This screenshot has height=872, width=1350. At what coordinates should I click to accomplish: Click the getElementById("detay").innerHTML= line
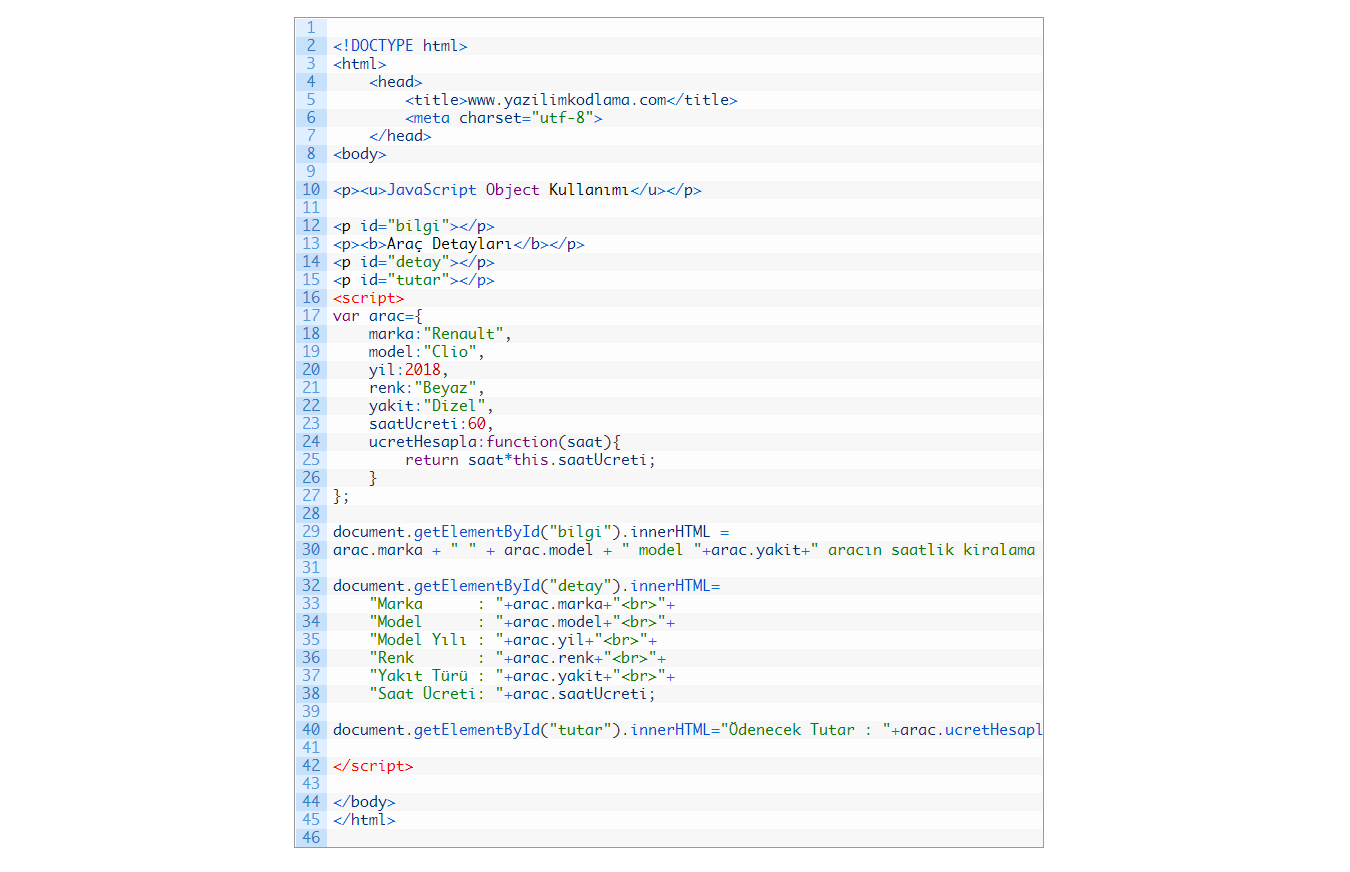(526, 586)
